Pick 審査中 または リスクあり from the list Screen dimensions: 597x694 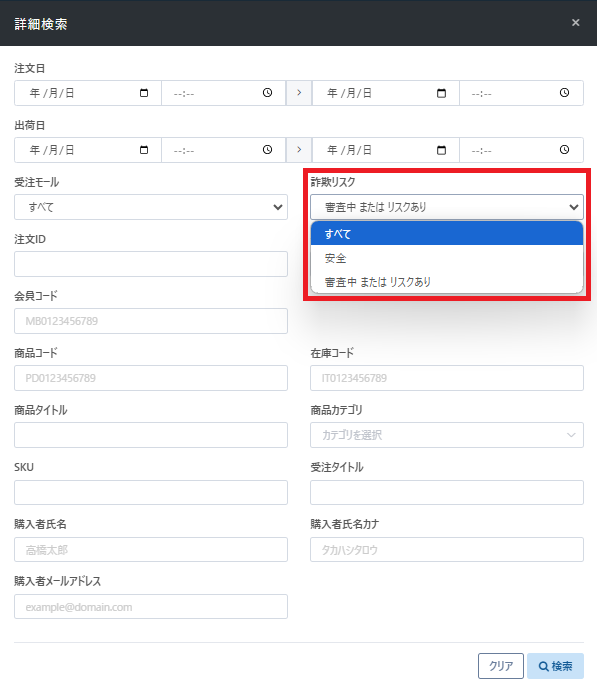(447, 282)
